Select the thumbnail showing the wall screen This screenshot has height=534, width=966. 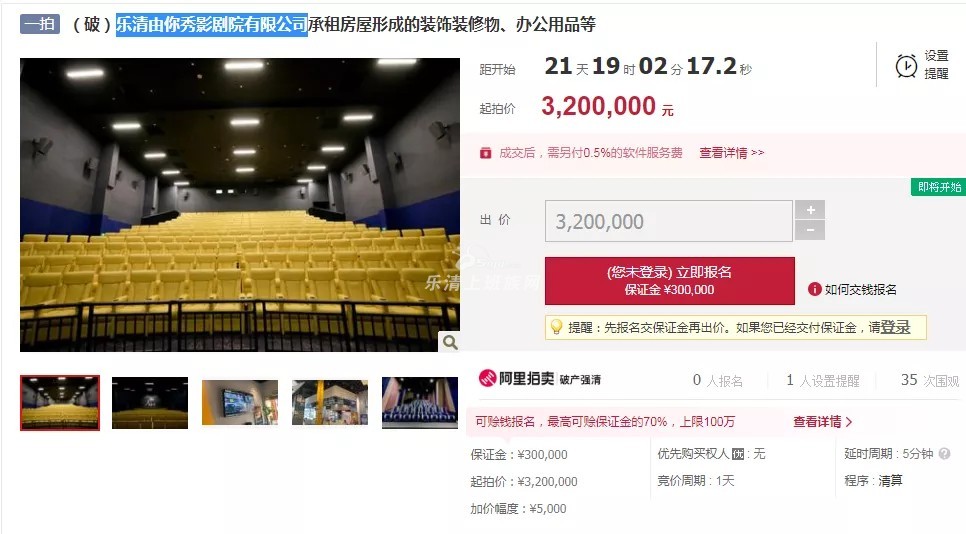(x=240, y=402)
